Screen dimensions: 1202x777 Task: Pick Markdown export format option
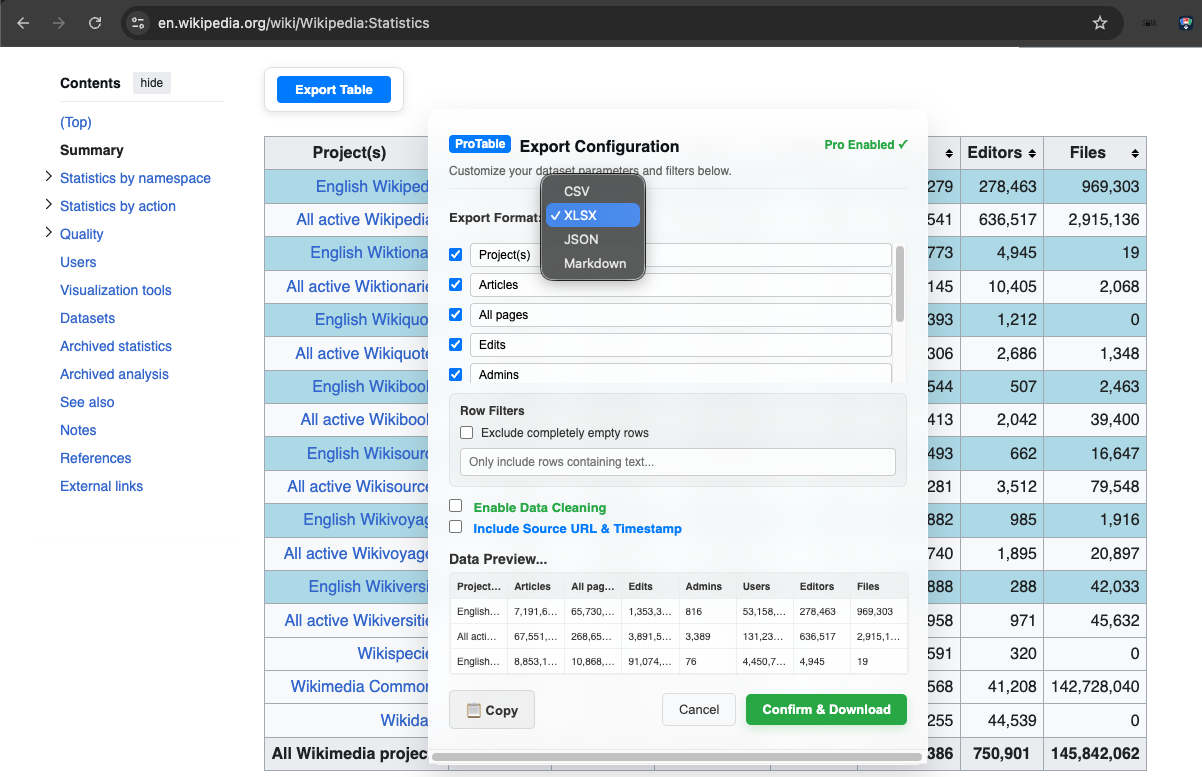592,263
